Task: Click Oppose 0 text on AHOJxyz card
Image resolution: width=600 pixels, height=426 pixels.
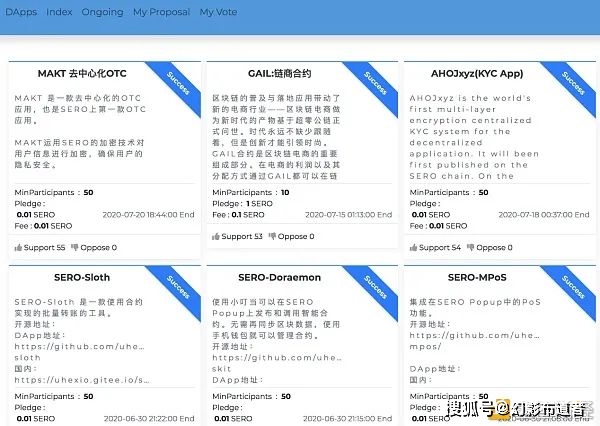Action: pyautogui.click(x=494, y=248)
